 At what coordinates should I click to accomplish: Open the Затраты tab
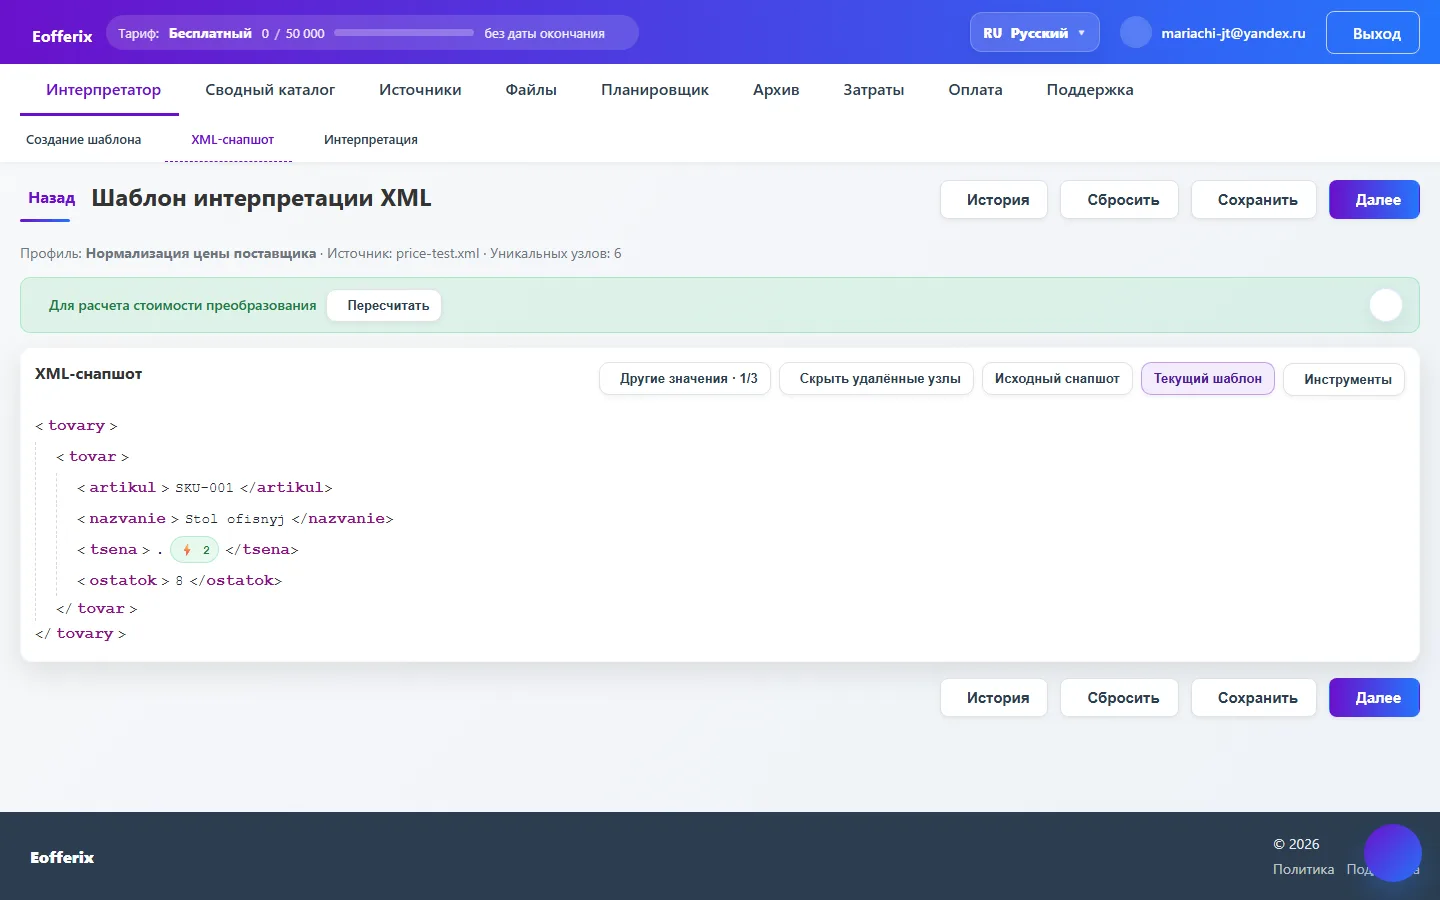(x=873, y=90)
